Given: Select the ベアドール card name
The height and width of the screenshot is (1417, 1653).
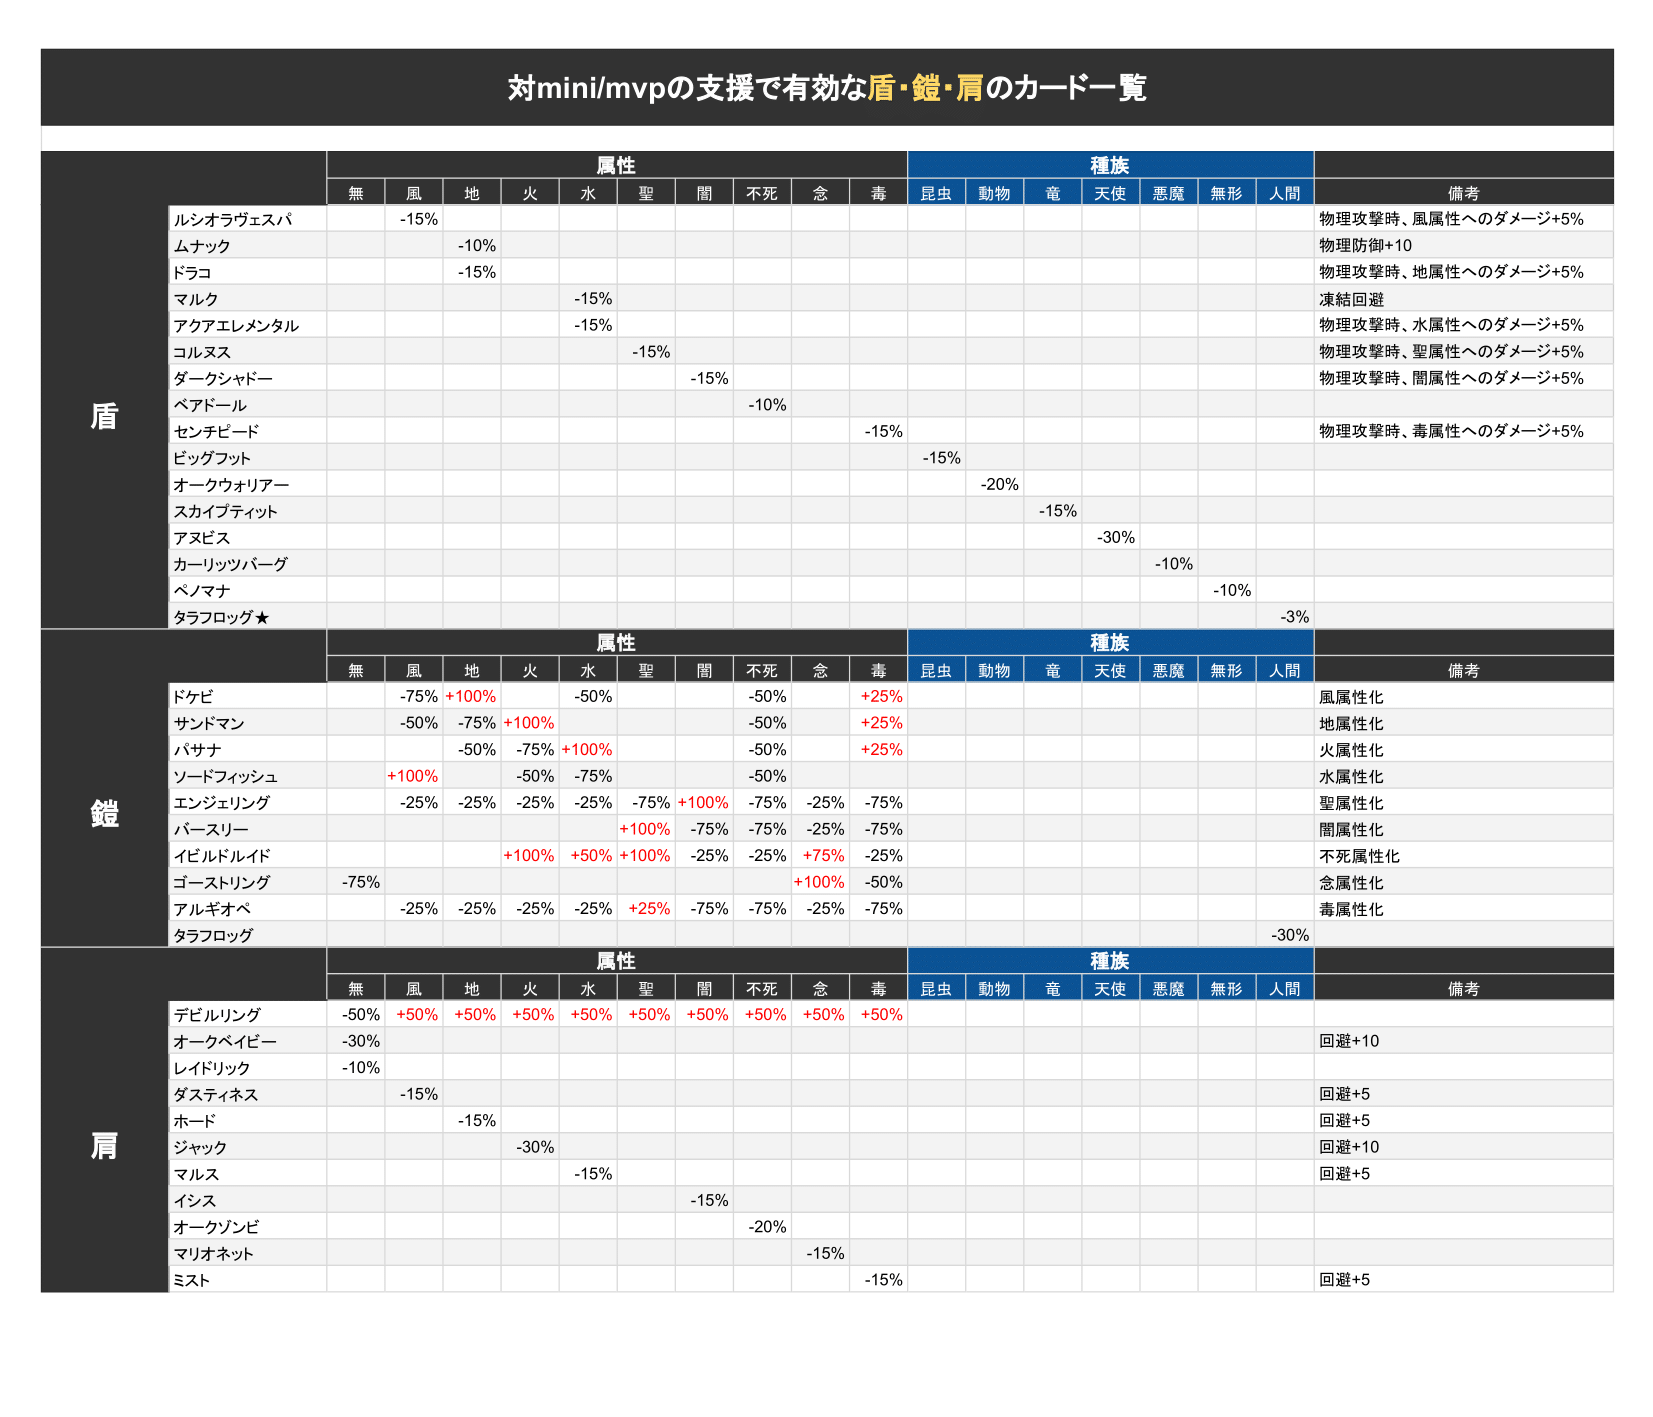Looking at the screenshot, I should coord(210,405).
